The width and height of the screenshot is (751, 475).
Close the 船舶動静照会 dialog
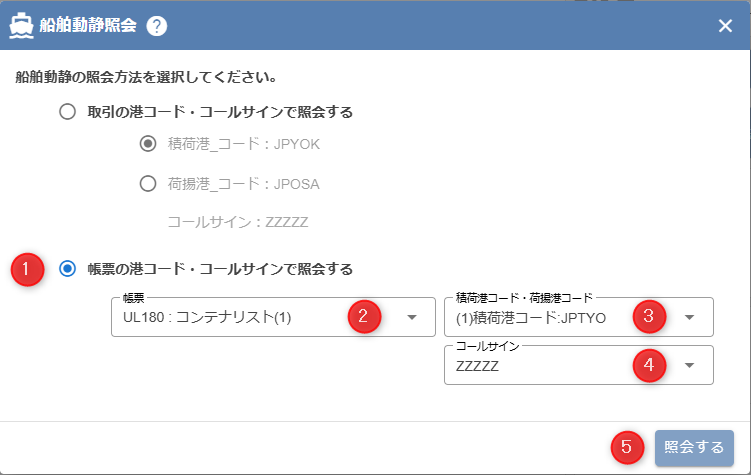click(725, 26)
